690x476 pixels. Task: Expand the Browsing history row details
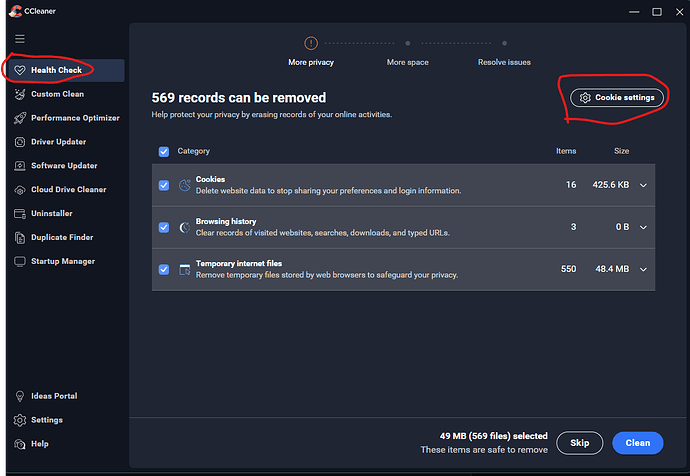click(643, 227)
